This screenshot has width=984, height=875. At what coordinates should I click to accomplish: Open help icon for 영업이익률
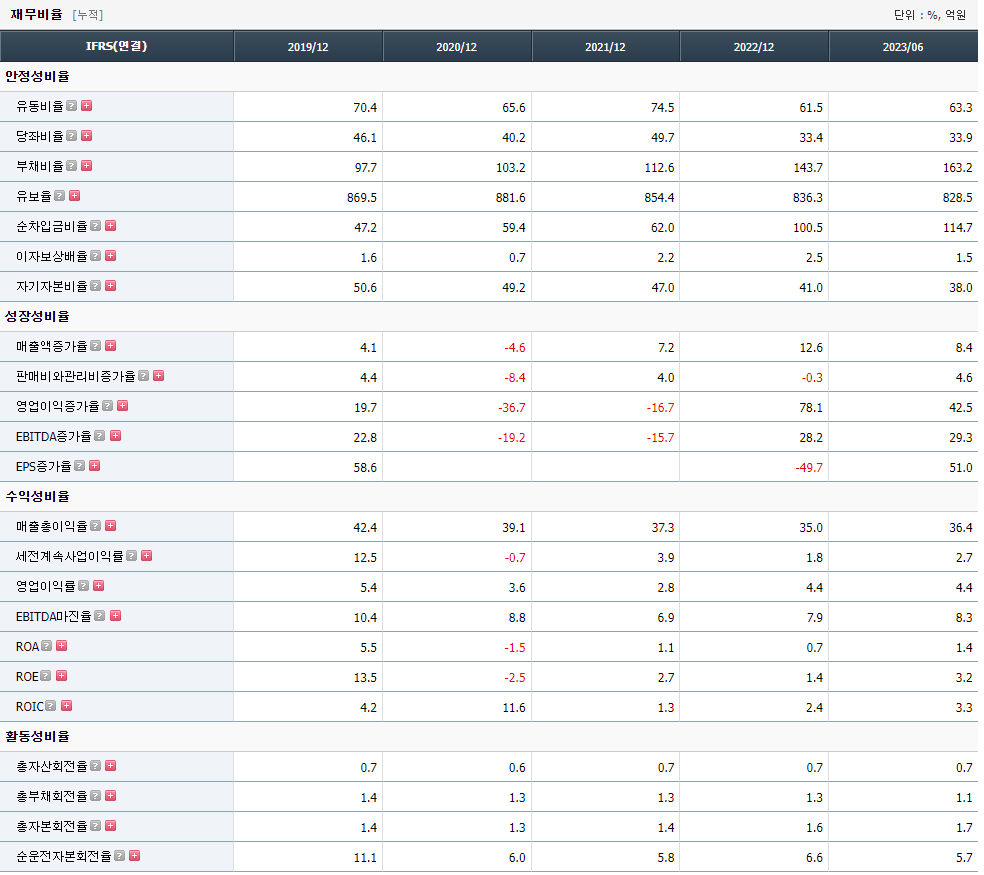(x=83, y=586)
